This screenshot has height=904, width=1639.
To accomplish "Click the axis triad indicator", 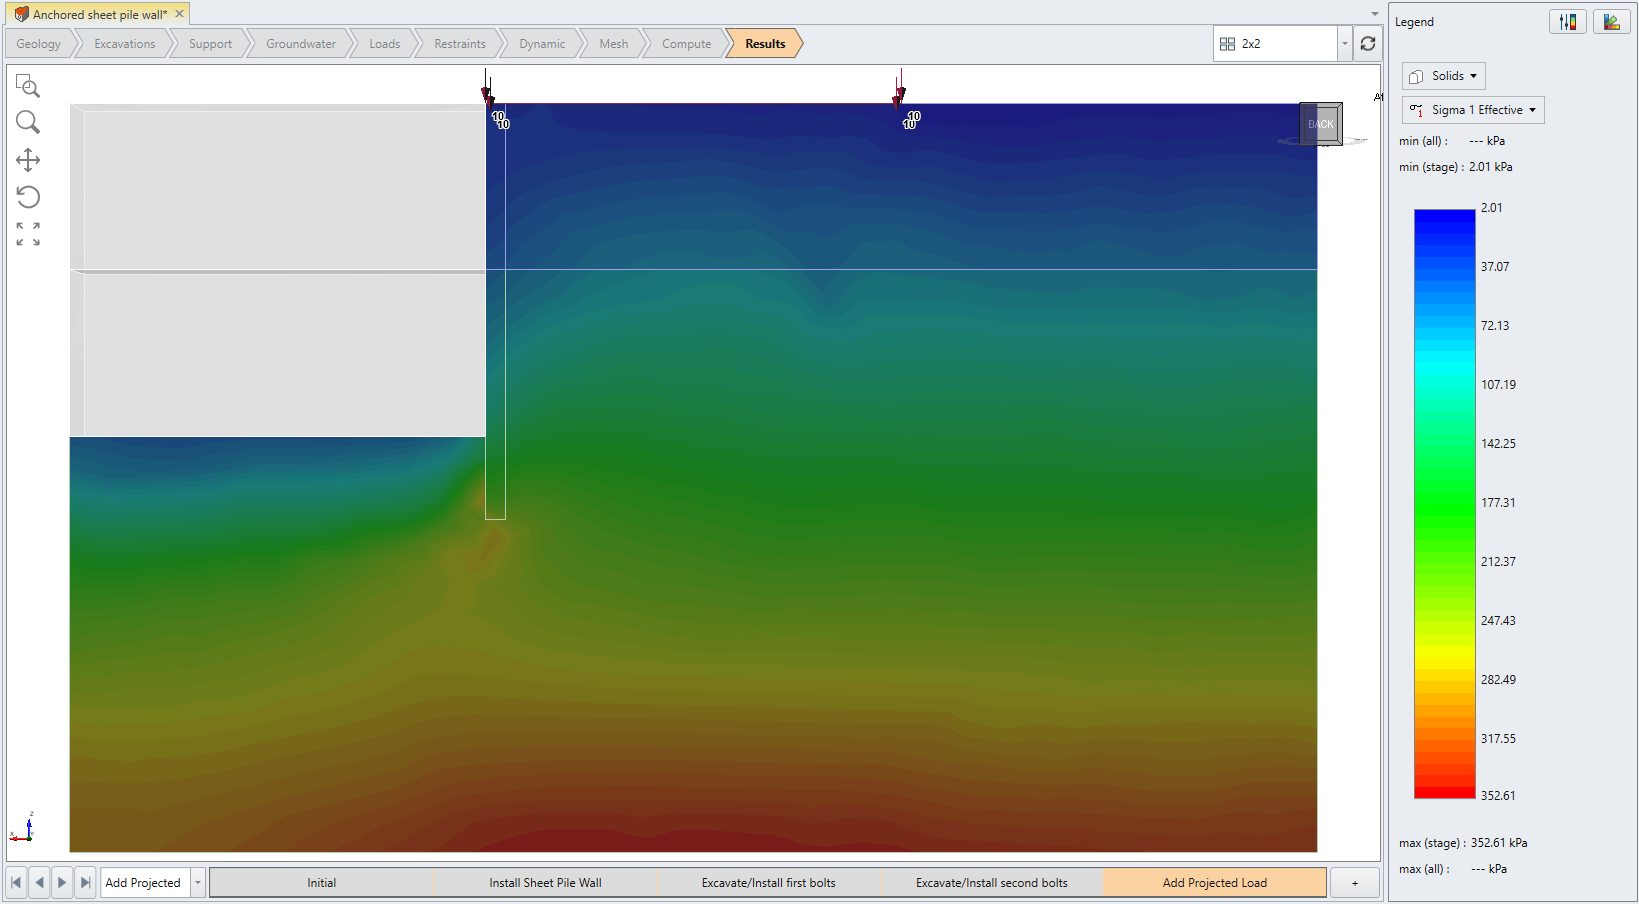I will click(24, 828).
